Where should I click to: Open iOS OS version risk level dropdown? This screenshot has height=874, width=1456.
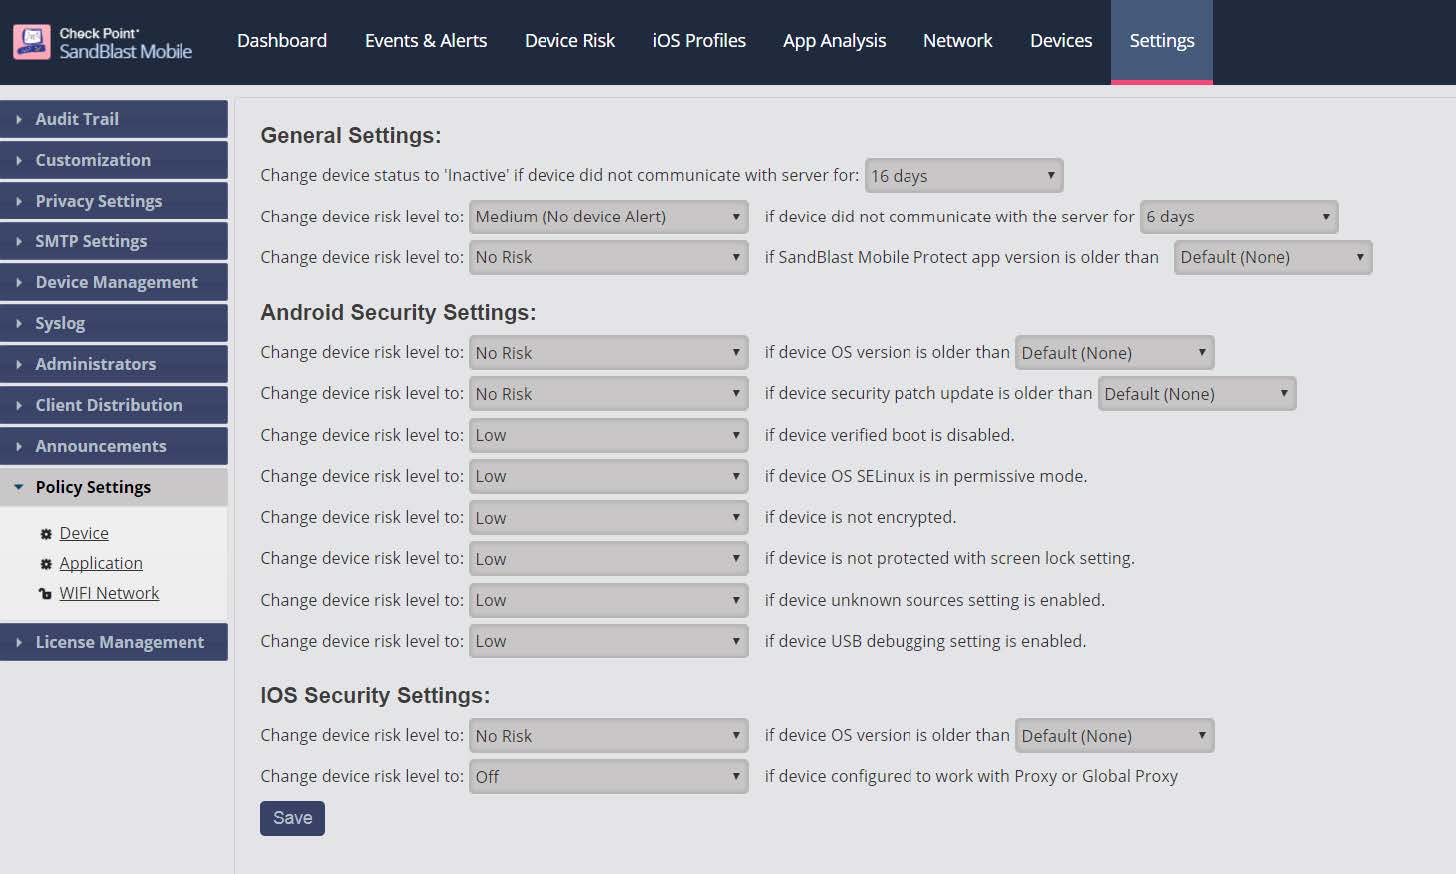609,736
